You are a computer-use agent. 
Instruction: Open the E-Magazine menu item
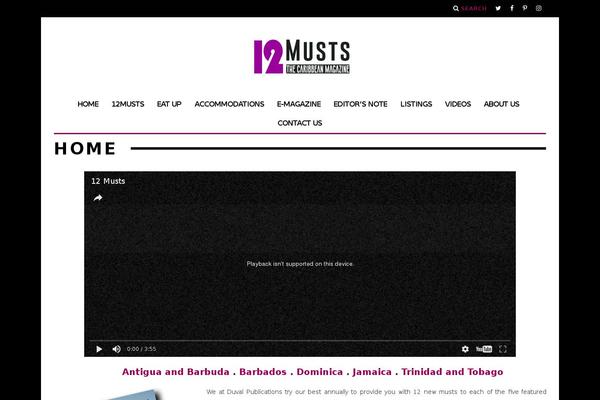pyautogui.click(x=299, y=104)
